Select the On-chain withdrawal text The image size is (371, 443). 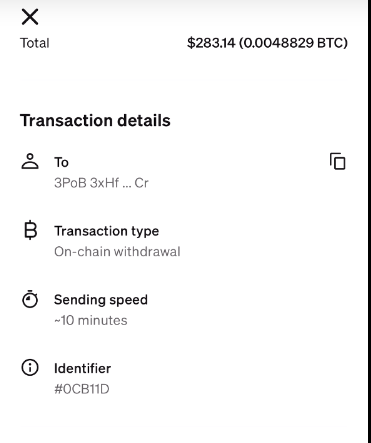click(117, 252)
